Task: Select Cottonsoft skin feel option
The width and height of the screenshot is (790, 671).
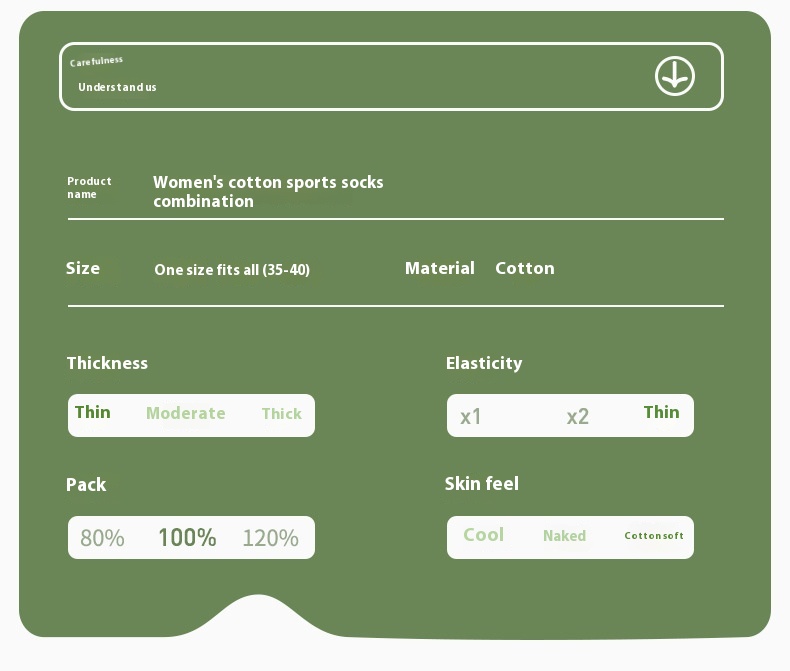Action: pos(654,536)
